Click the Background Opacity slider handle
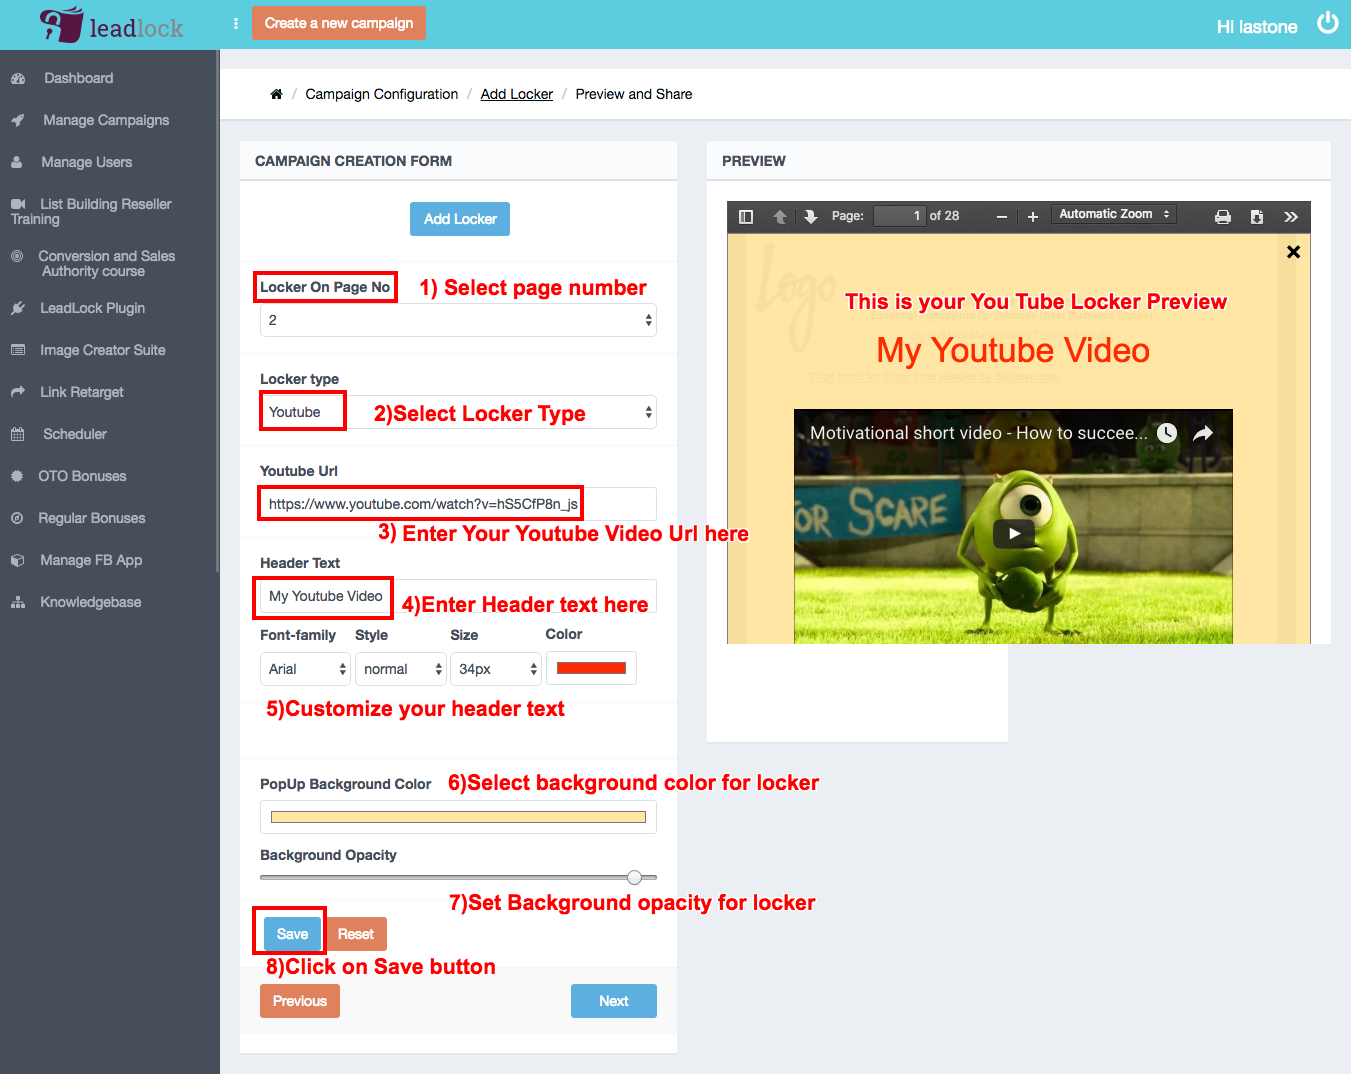Screen dimensions: 1351x1074 pos(634,877)
